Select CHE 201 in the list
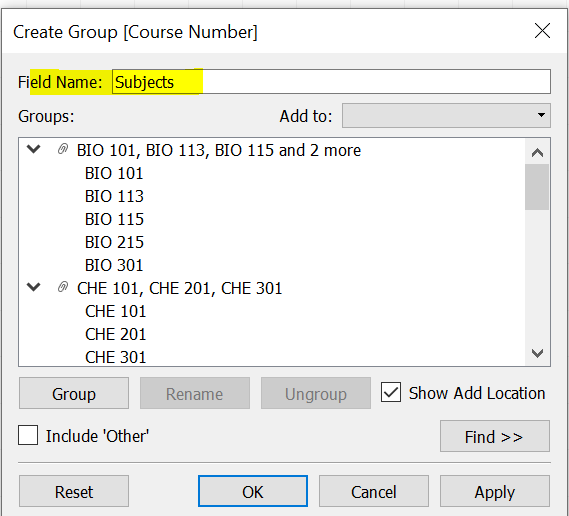 click(x=115, y=334)
